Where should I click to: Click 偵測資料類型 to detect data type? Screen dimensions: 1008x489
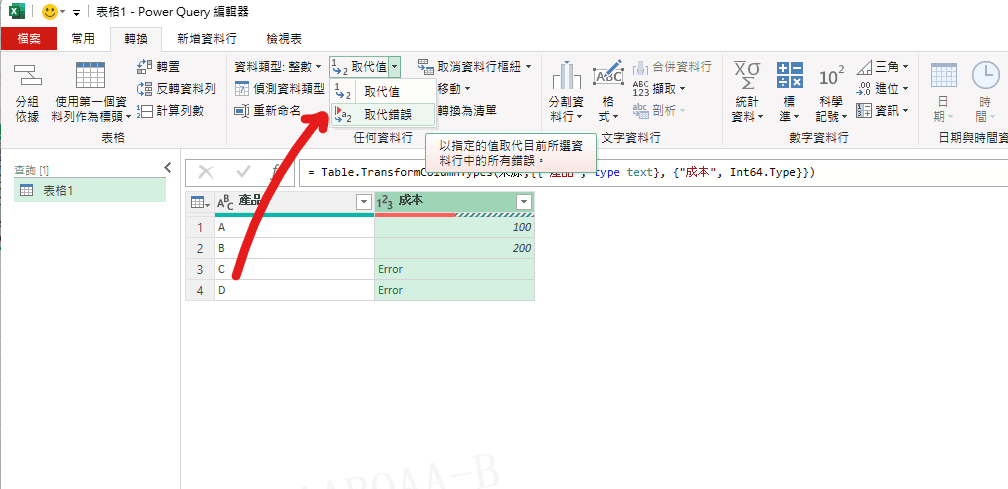coord(280,89)
